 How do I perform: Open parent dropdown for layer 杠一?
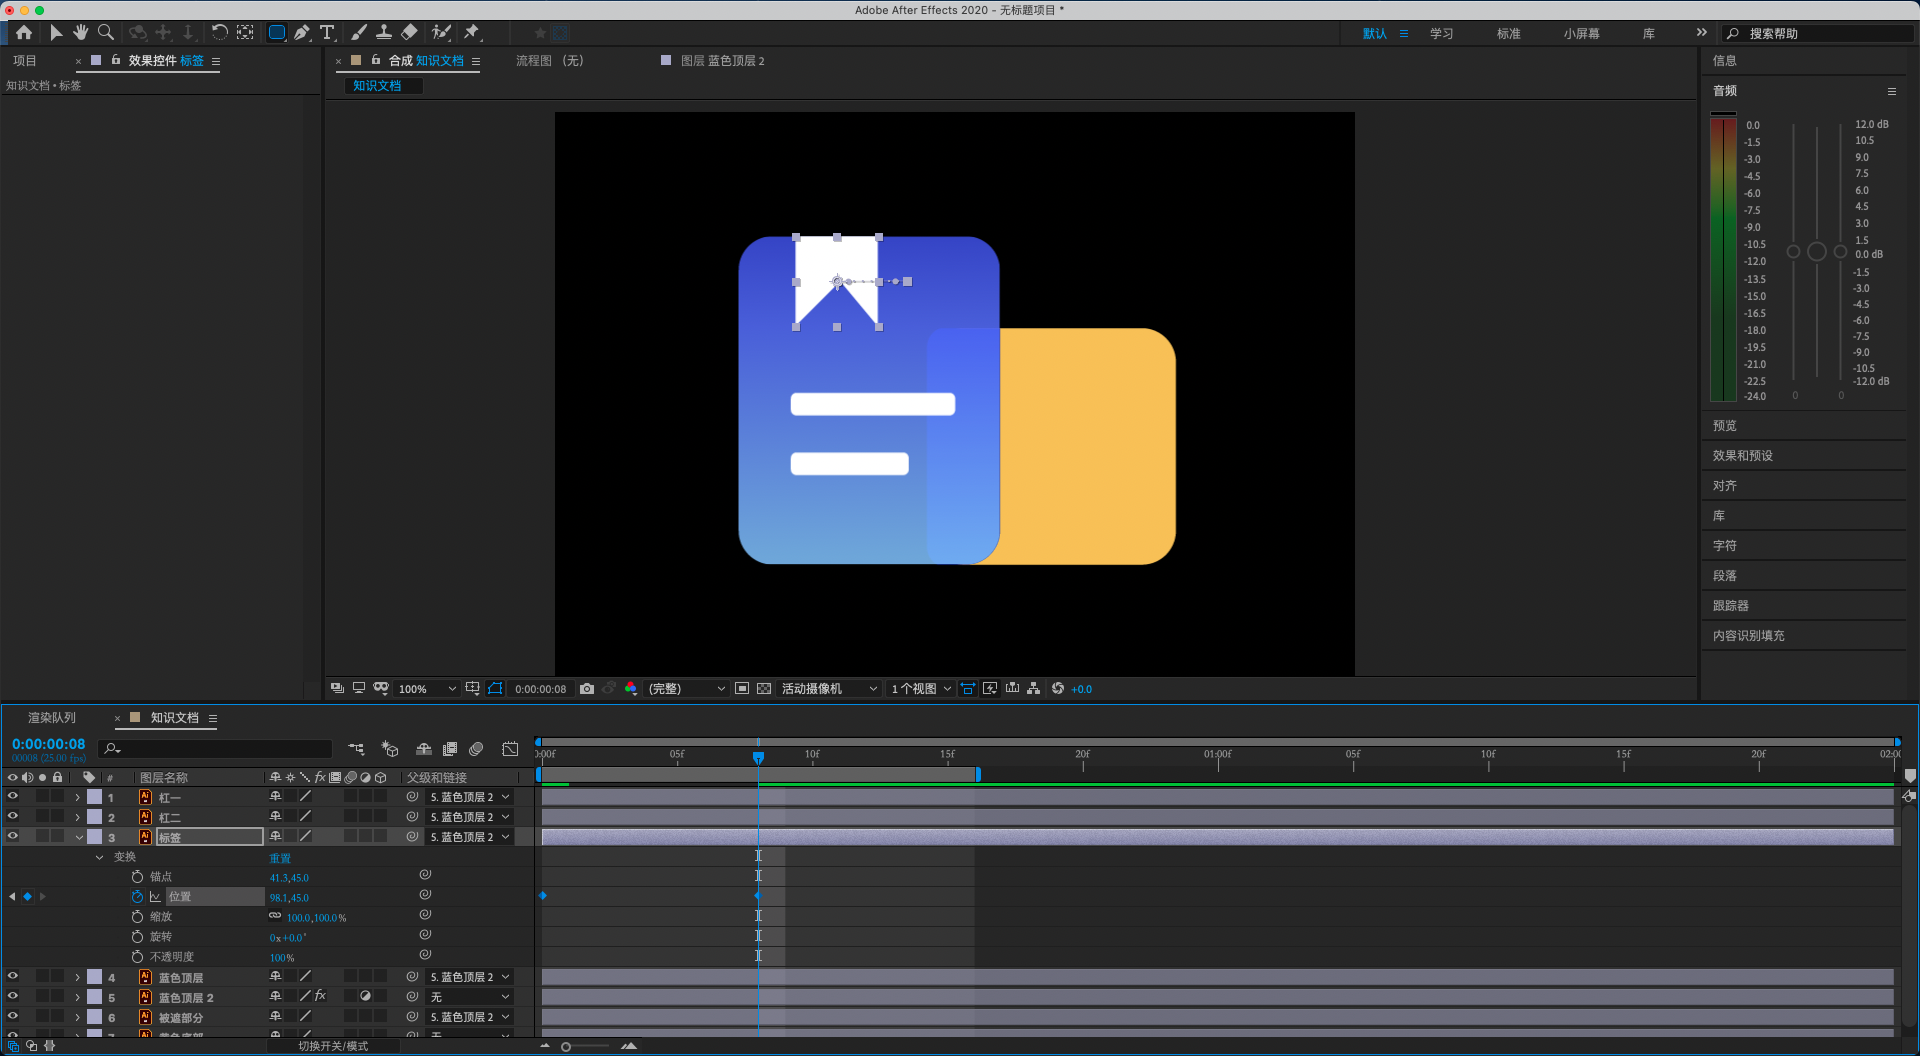pos(470,797)
